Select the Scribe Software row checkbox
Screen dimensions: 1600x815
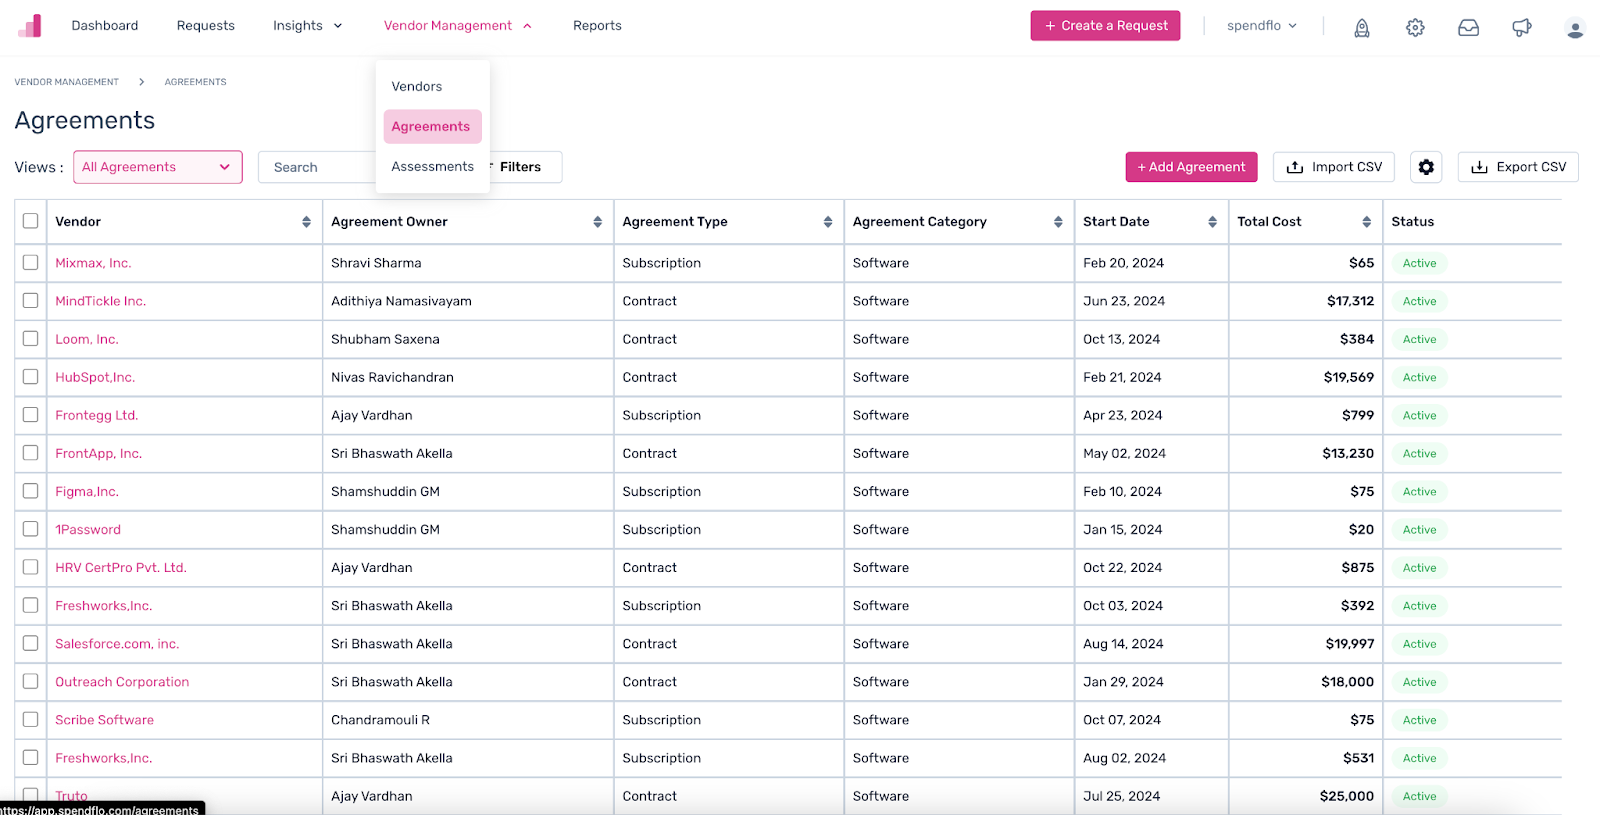click(31, 719)
